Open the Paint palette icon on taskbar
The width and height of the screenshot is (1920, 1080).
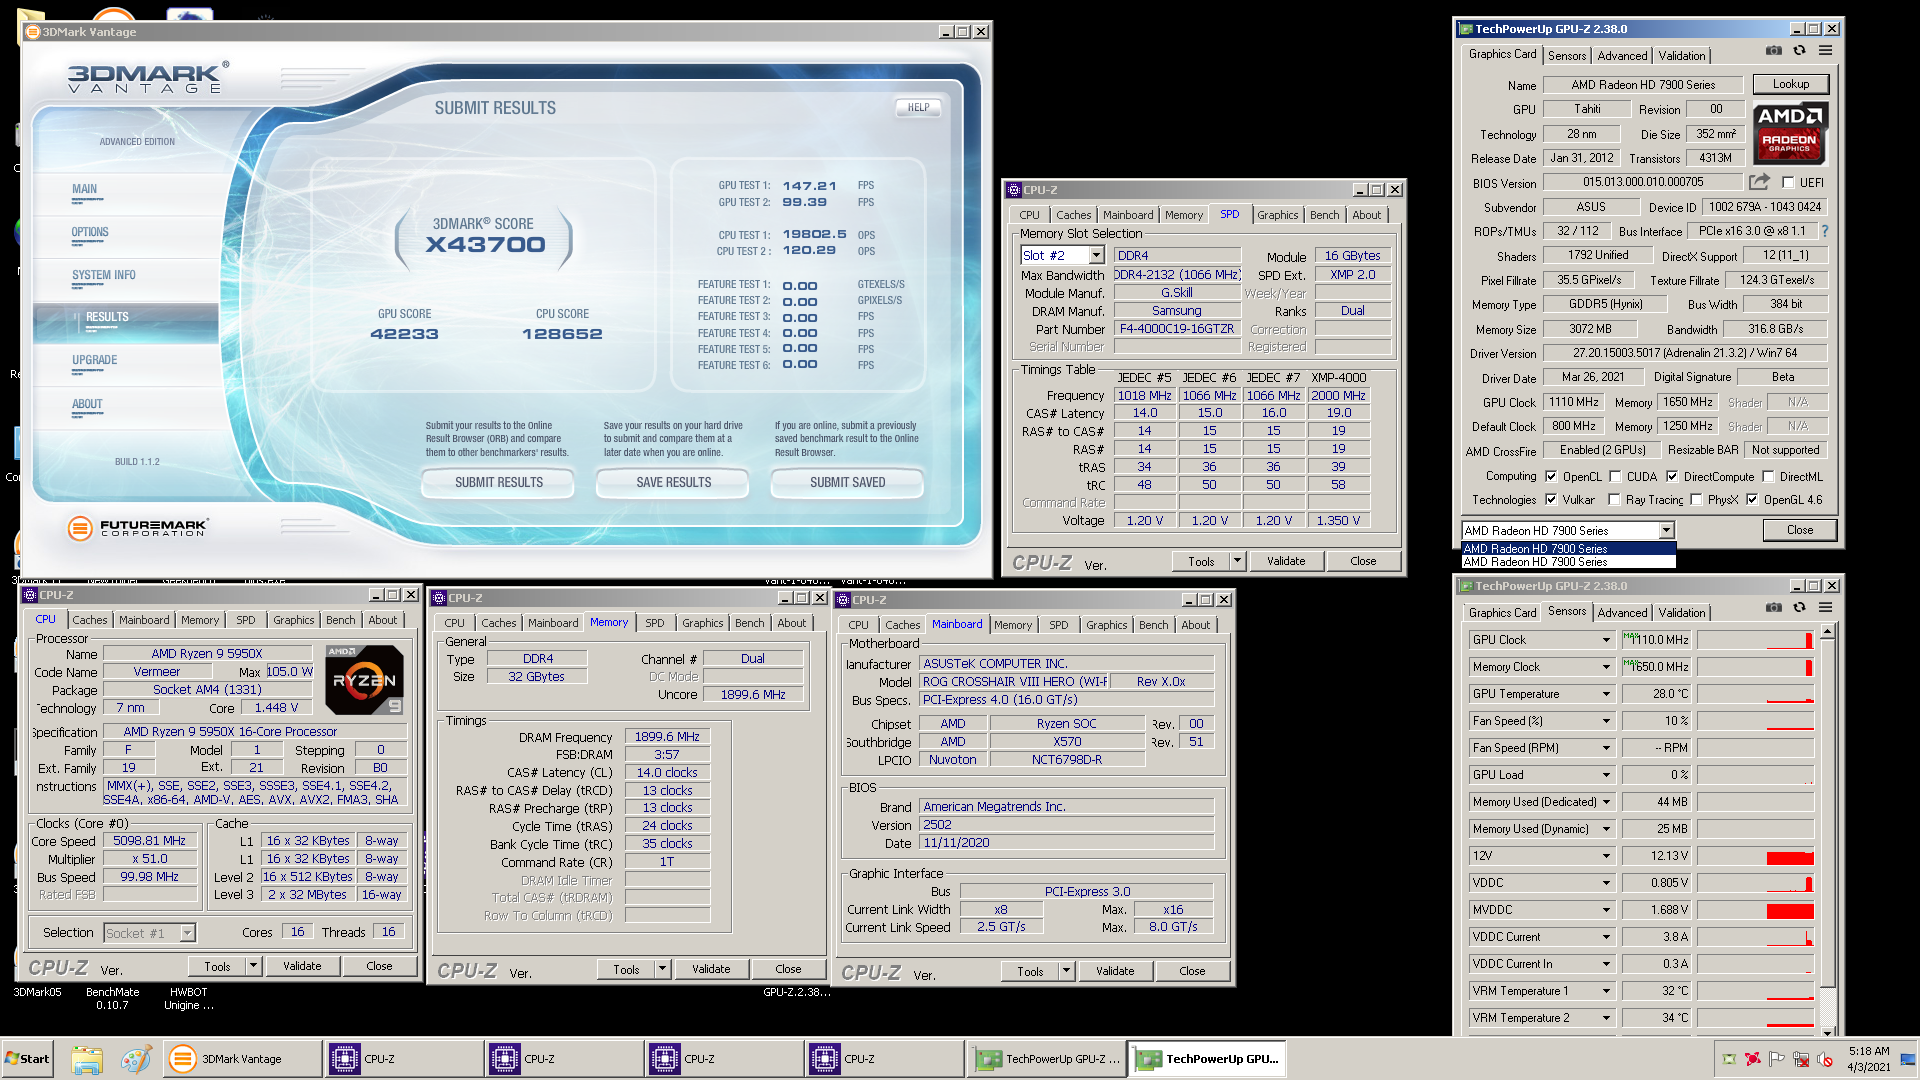coord(136,1059)
